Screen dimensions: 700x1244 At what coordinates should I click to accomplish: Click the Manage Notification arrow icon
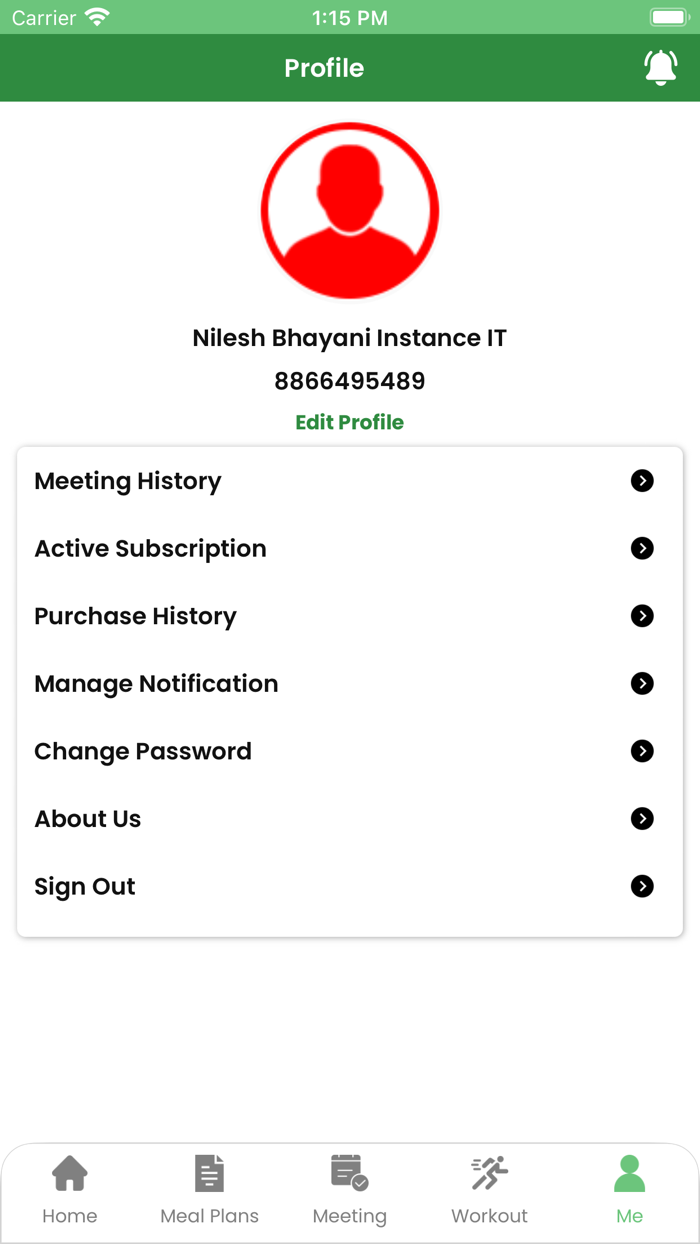coord(642,684)
